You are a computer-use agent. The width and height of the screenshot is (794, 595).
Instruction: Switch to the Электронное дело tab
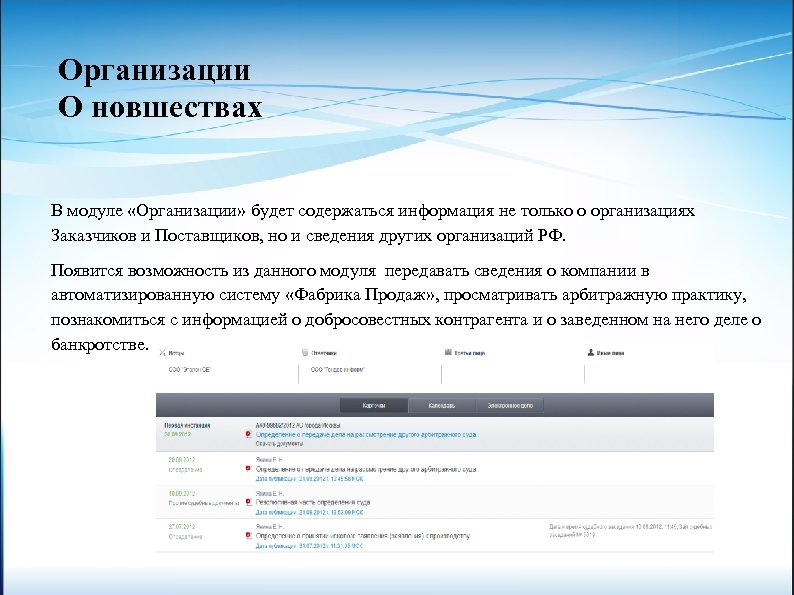[510, 406]
